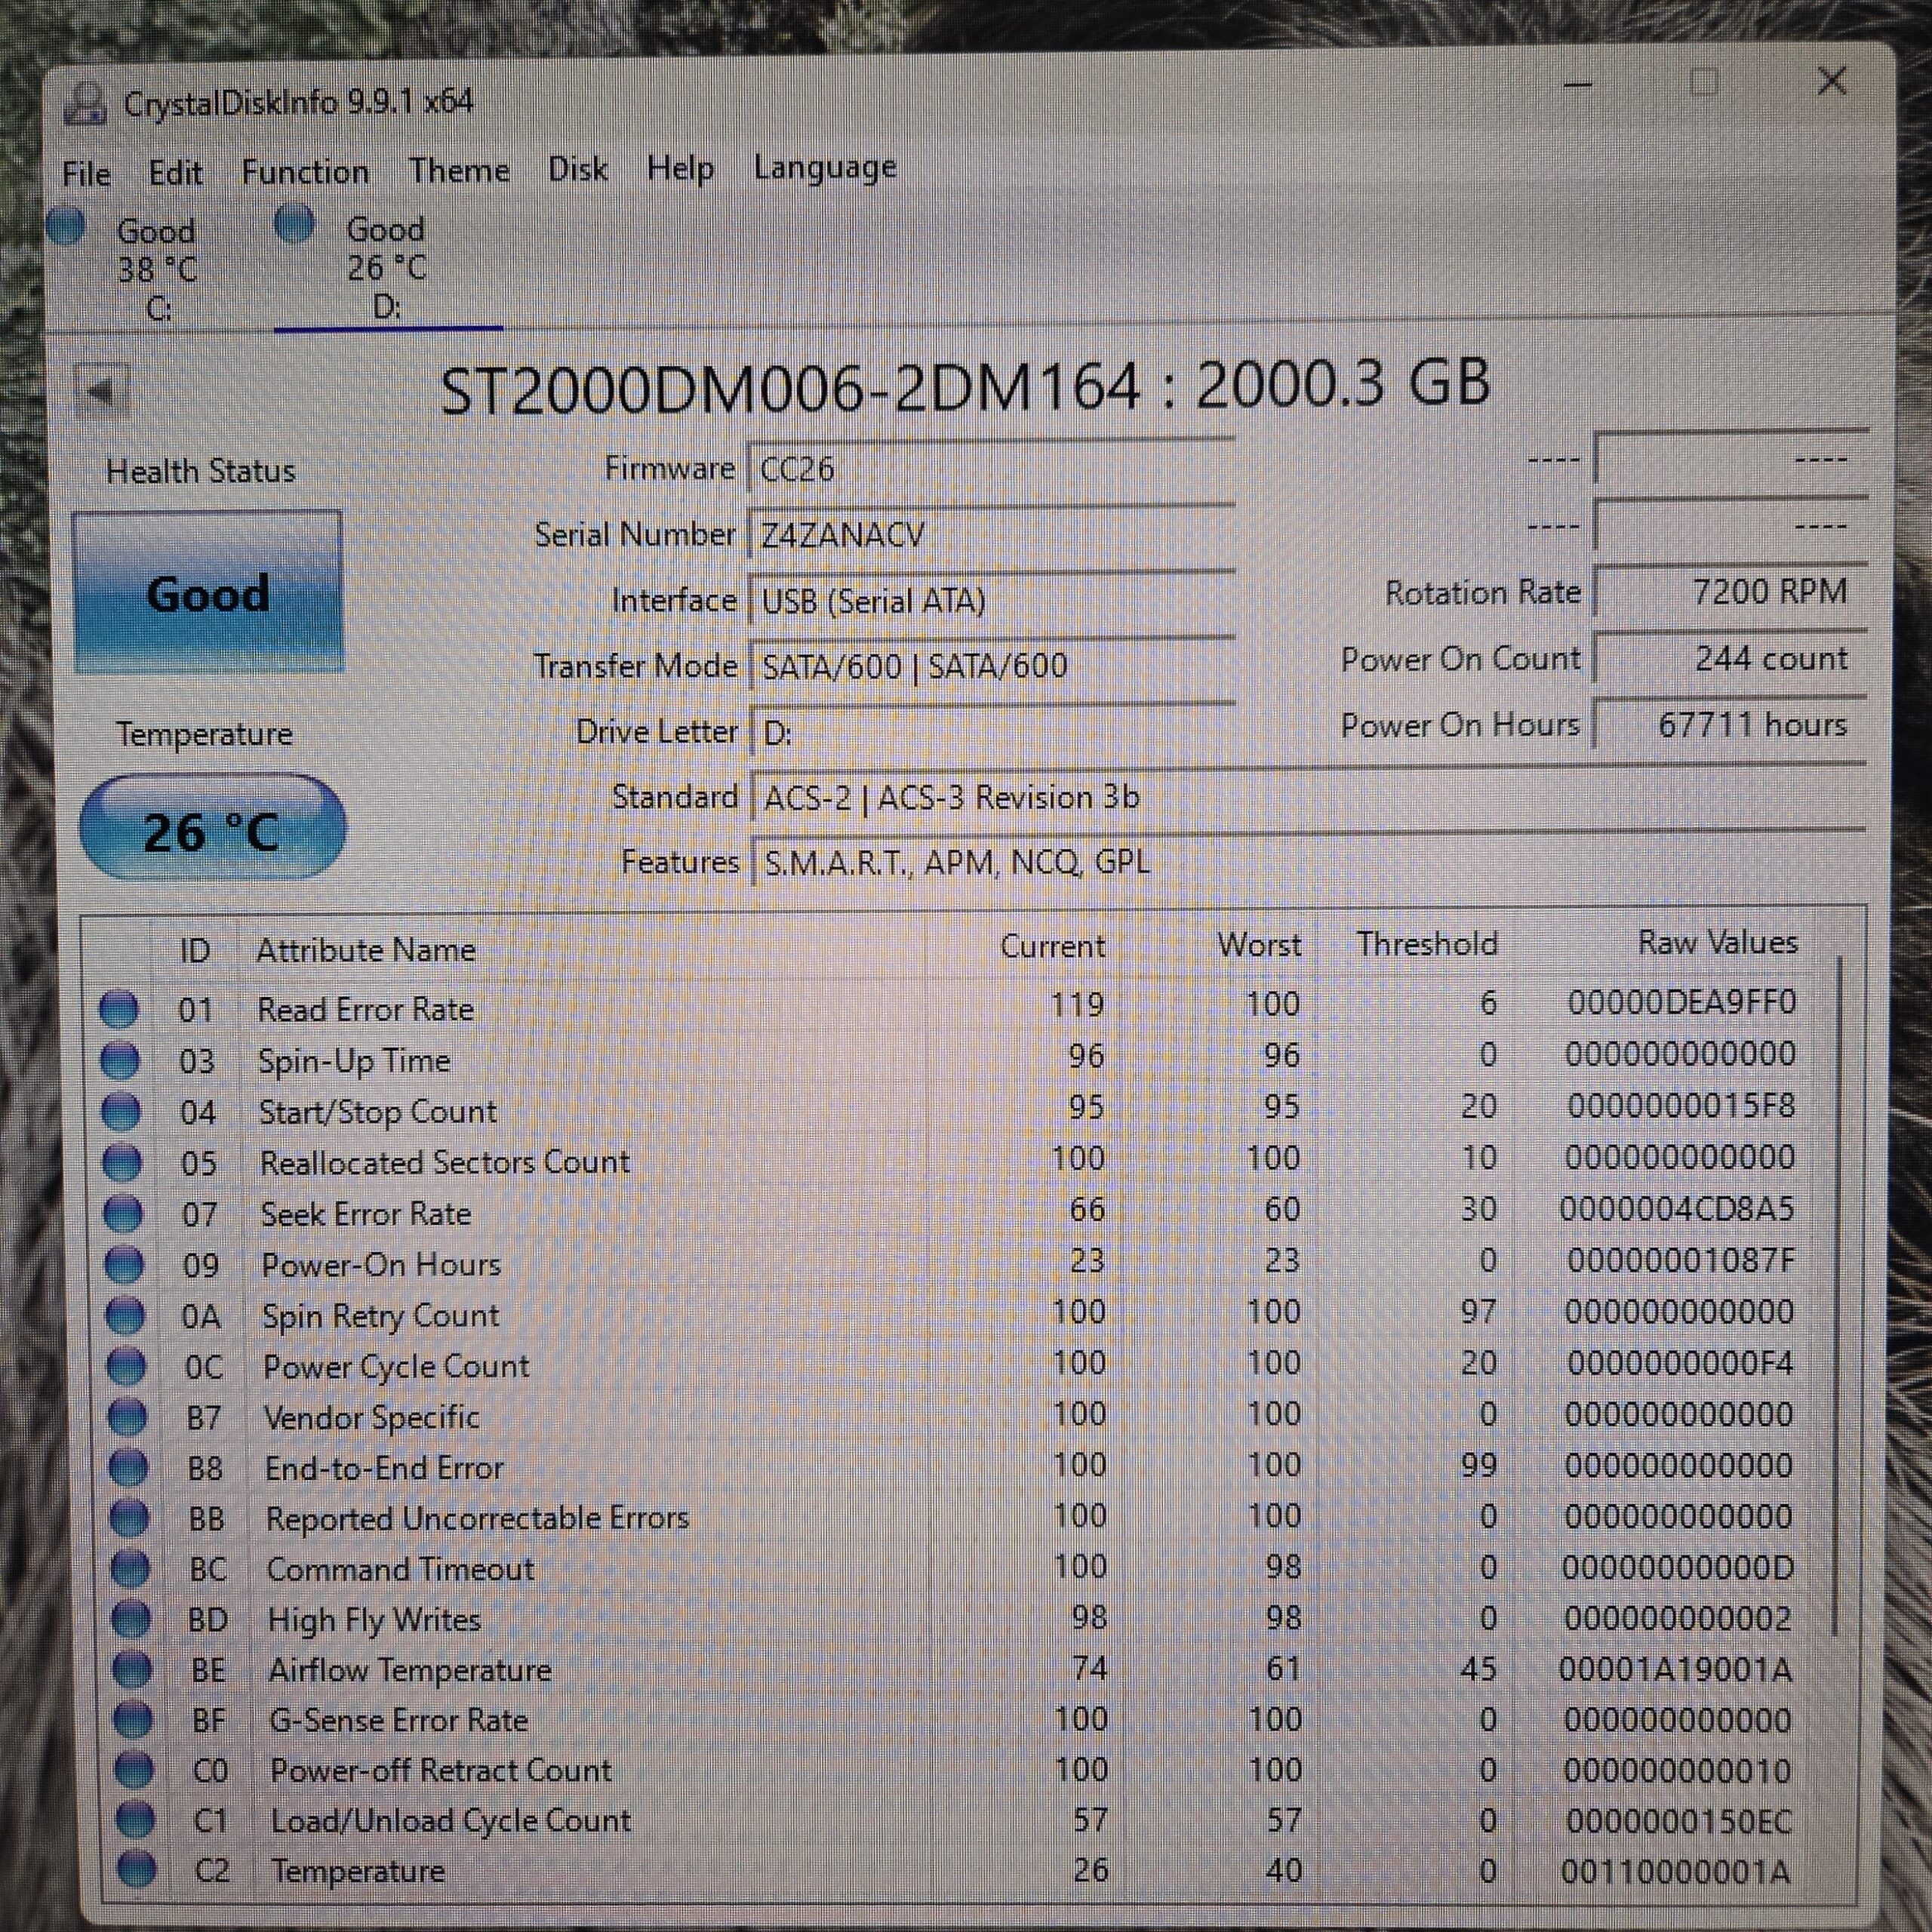
Task: Open the Disk menu
Action: [x=577, y=169]
